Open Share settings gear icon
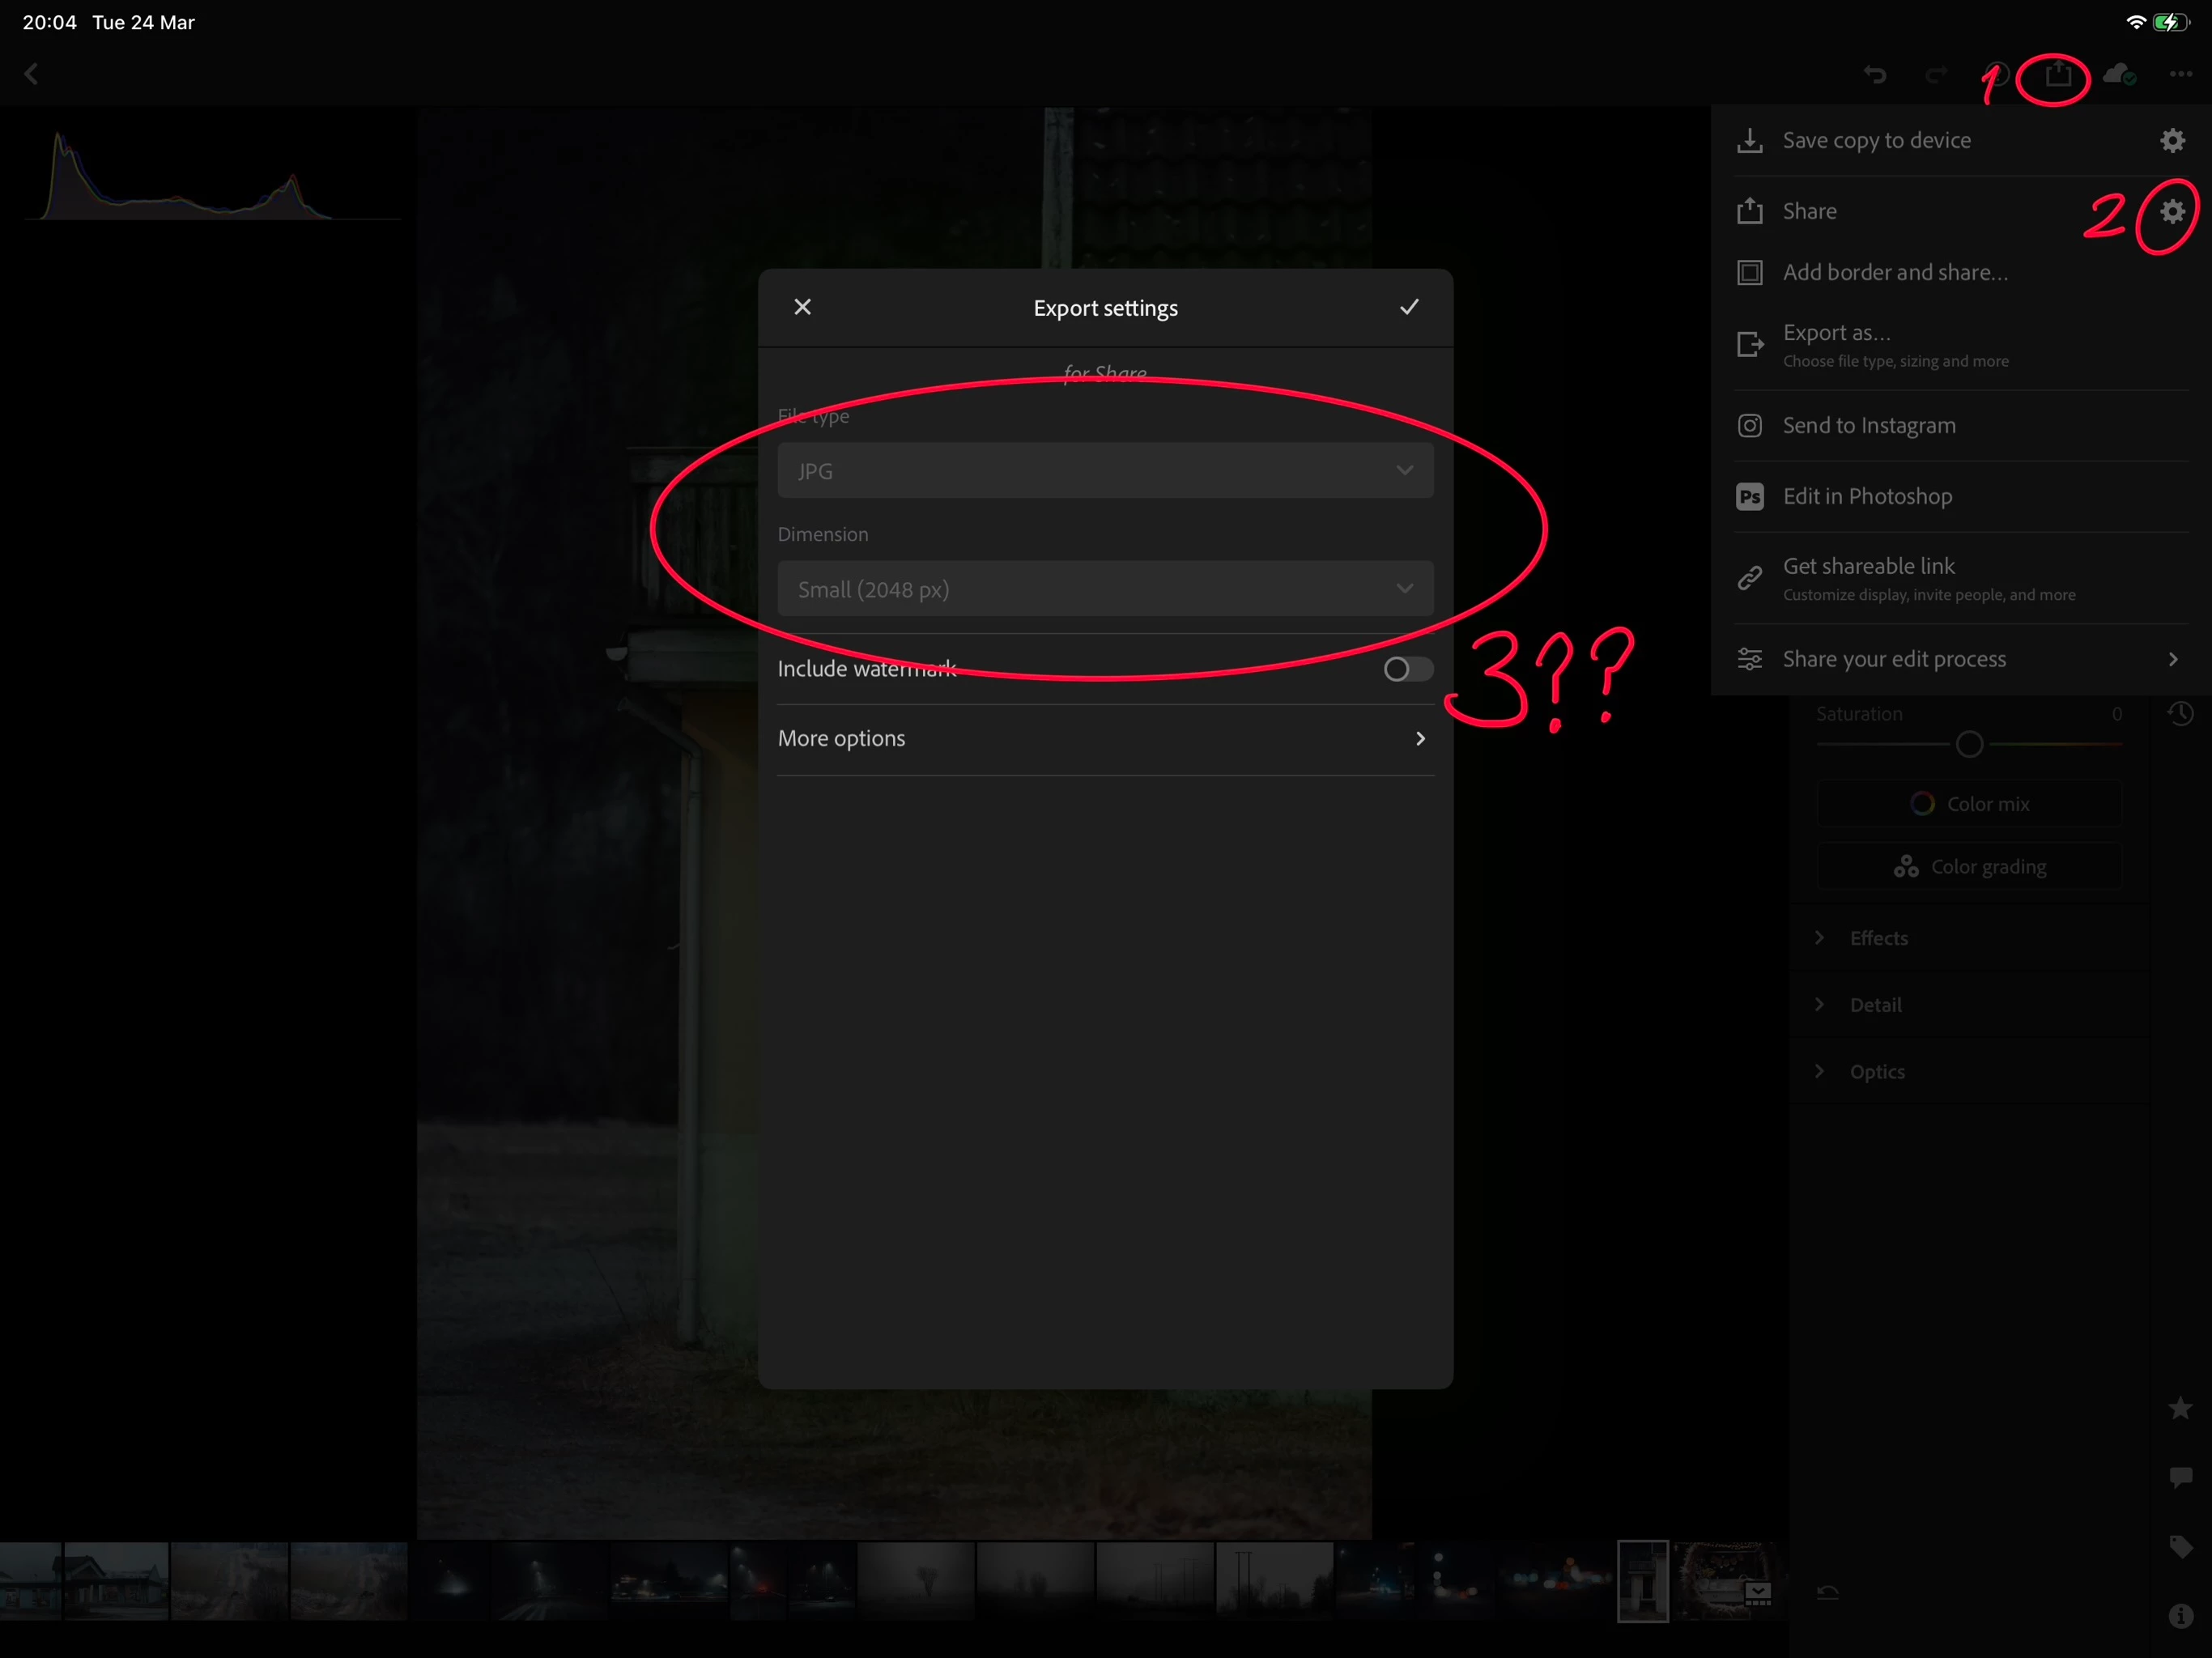The width and height of the screenshot is (2212, 1658). (2172, 211)
